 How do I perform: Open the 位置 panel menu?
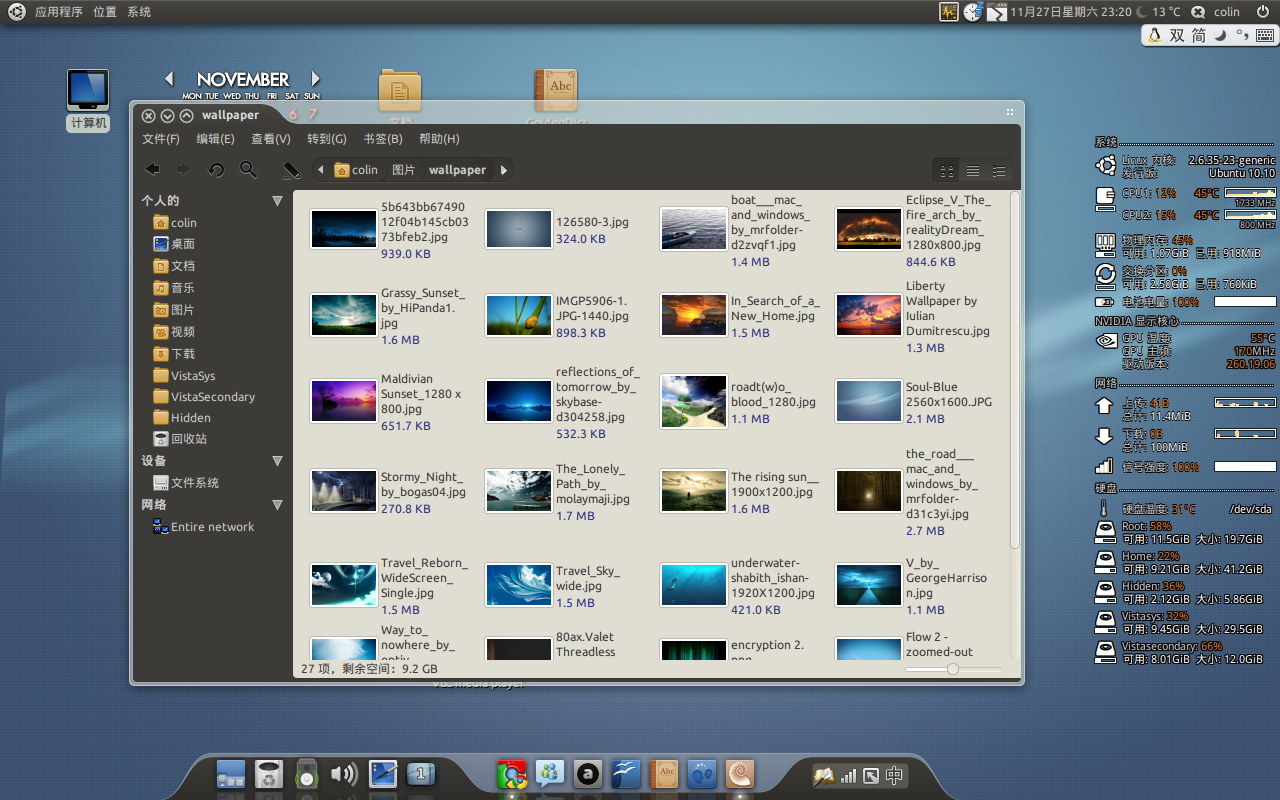pos(105,12)
